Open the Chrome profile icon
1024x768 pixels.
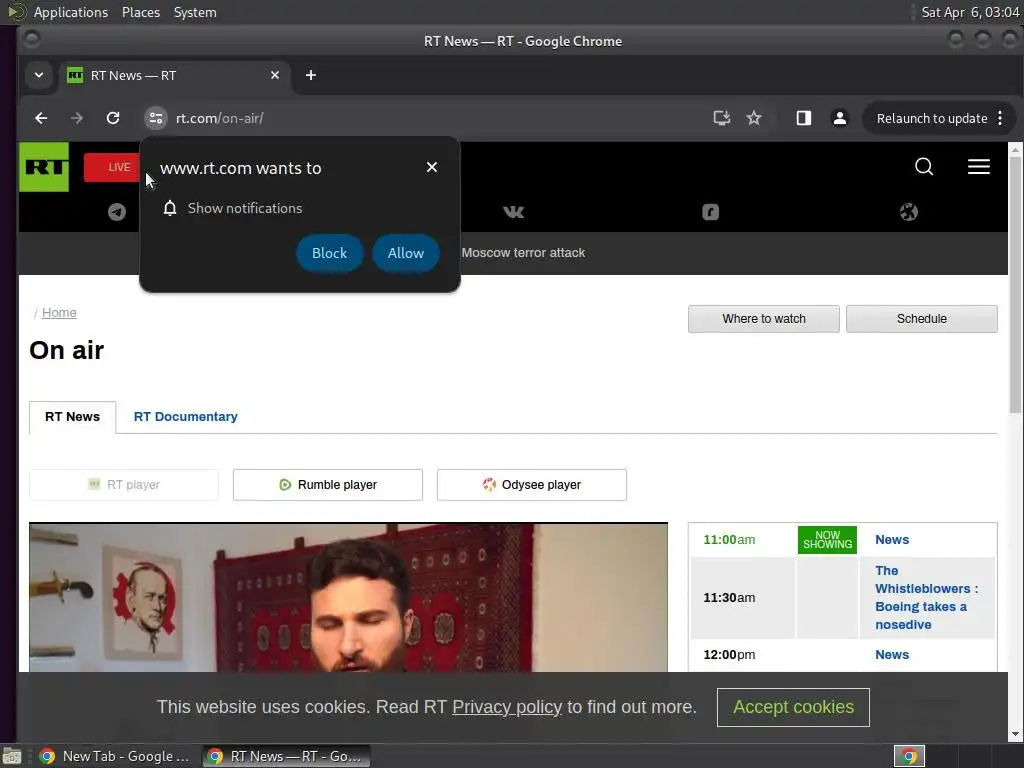(x=839, y=118)
